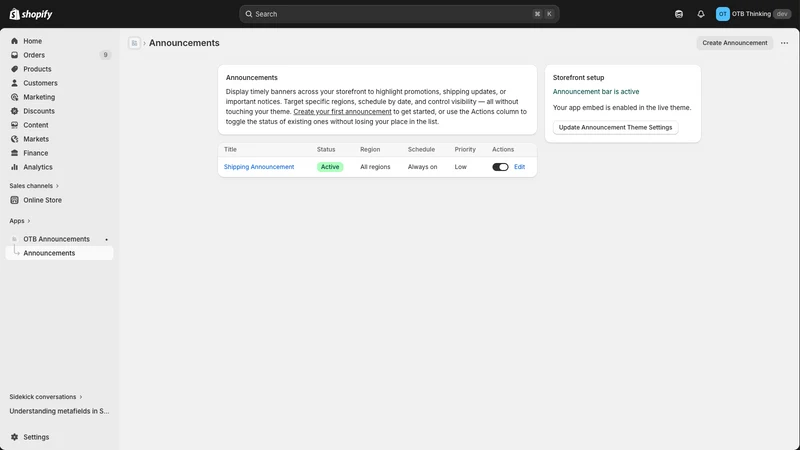
Task: Open Analytics in the sidebar
Action: (x=59, y=167)
